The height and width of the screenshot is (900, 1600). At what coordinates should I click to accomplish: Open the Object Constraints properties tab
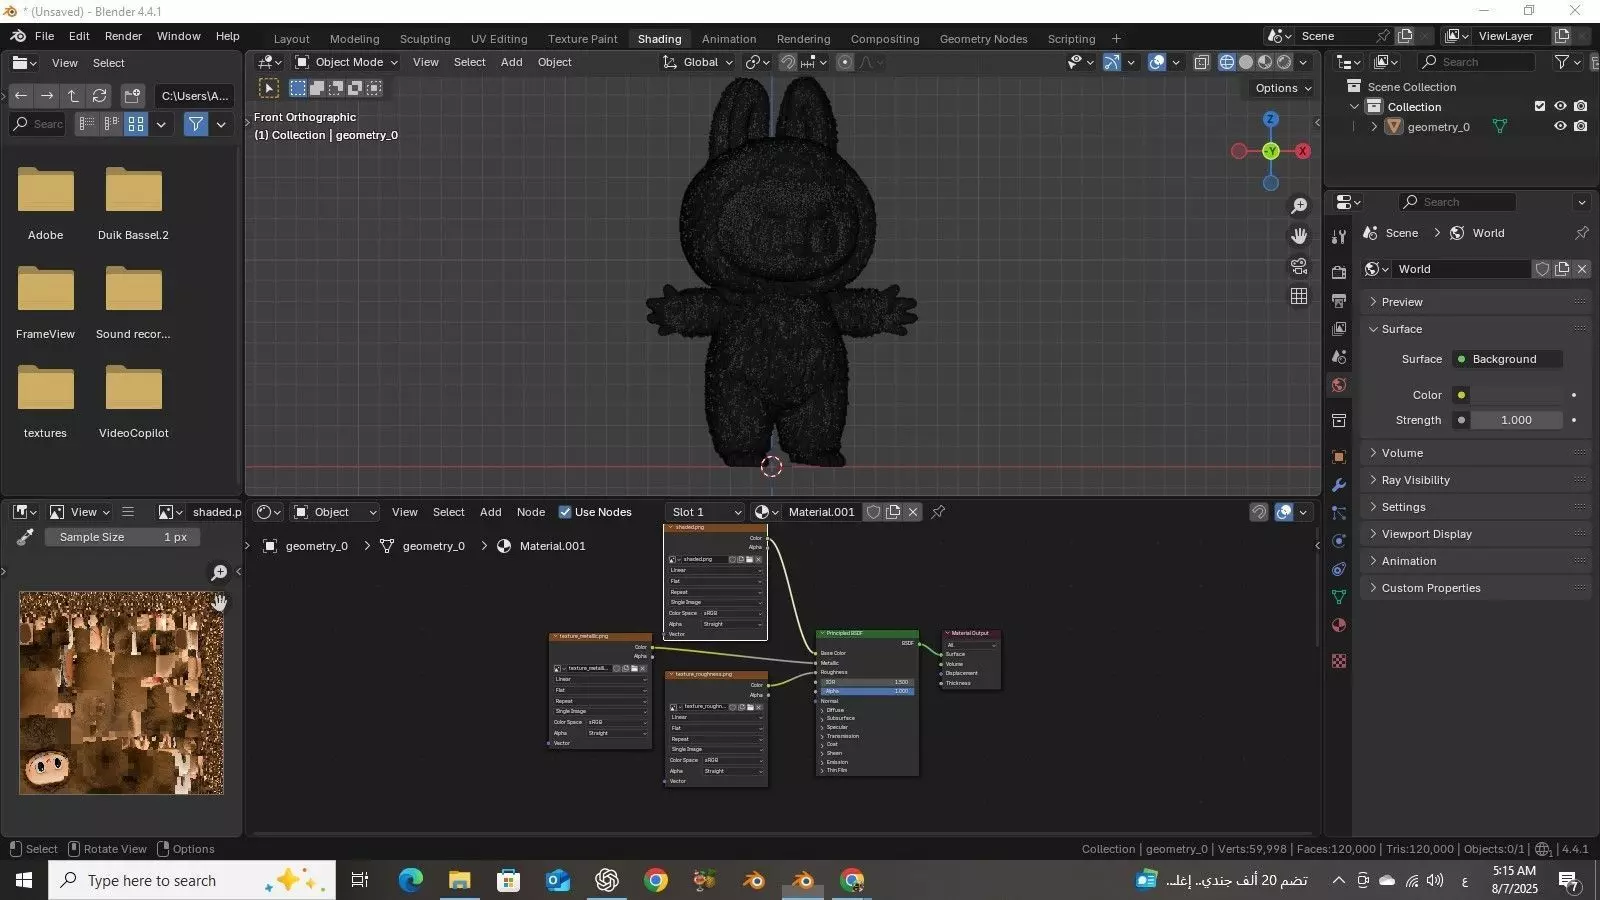point(1339,569)
